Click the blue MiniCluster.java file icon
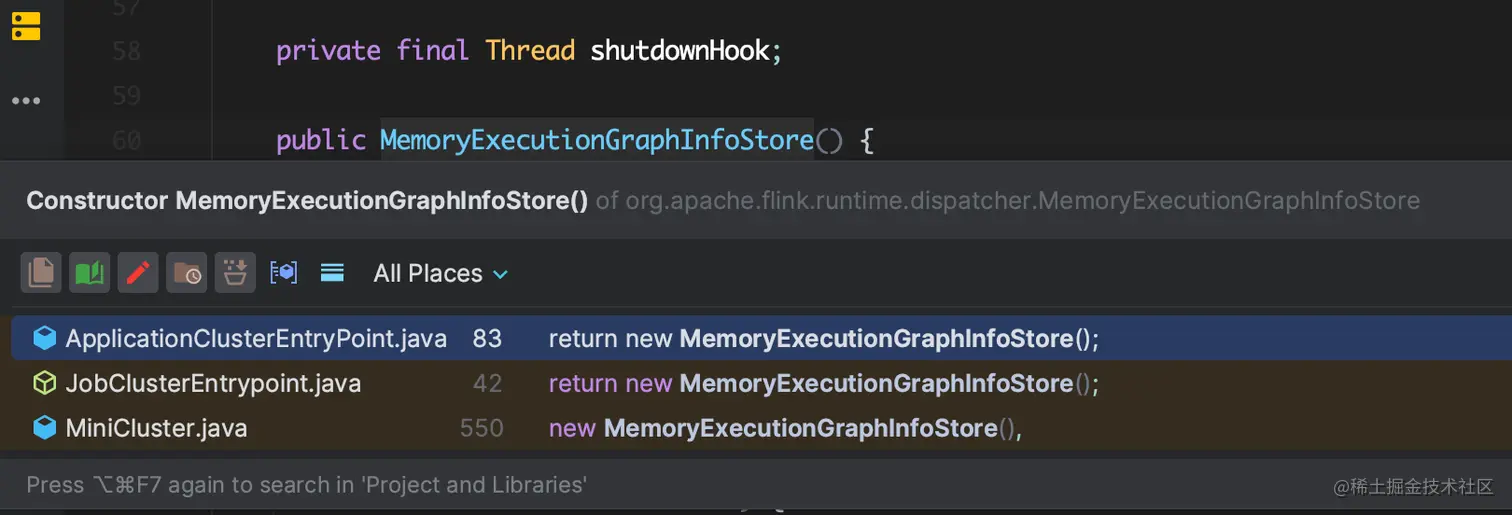 click(45, 429)
